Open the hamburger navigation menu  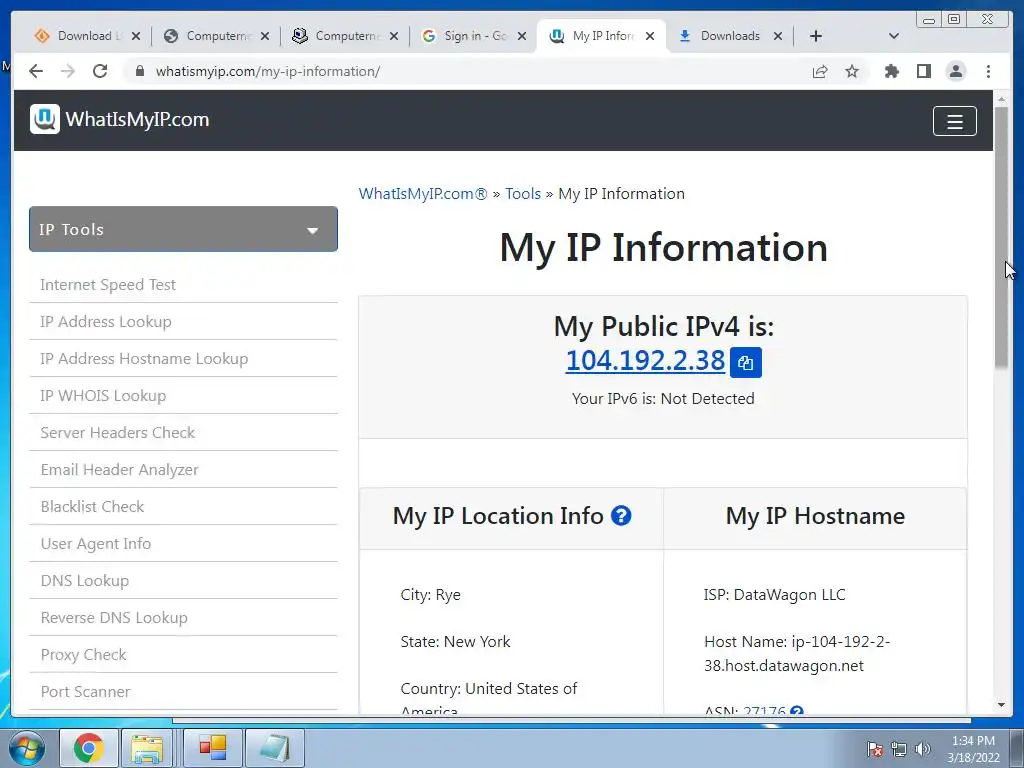click(x=955, y=121)
